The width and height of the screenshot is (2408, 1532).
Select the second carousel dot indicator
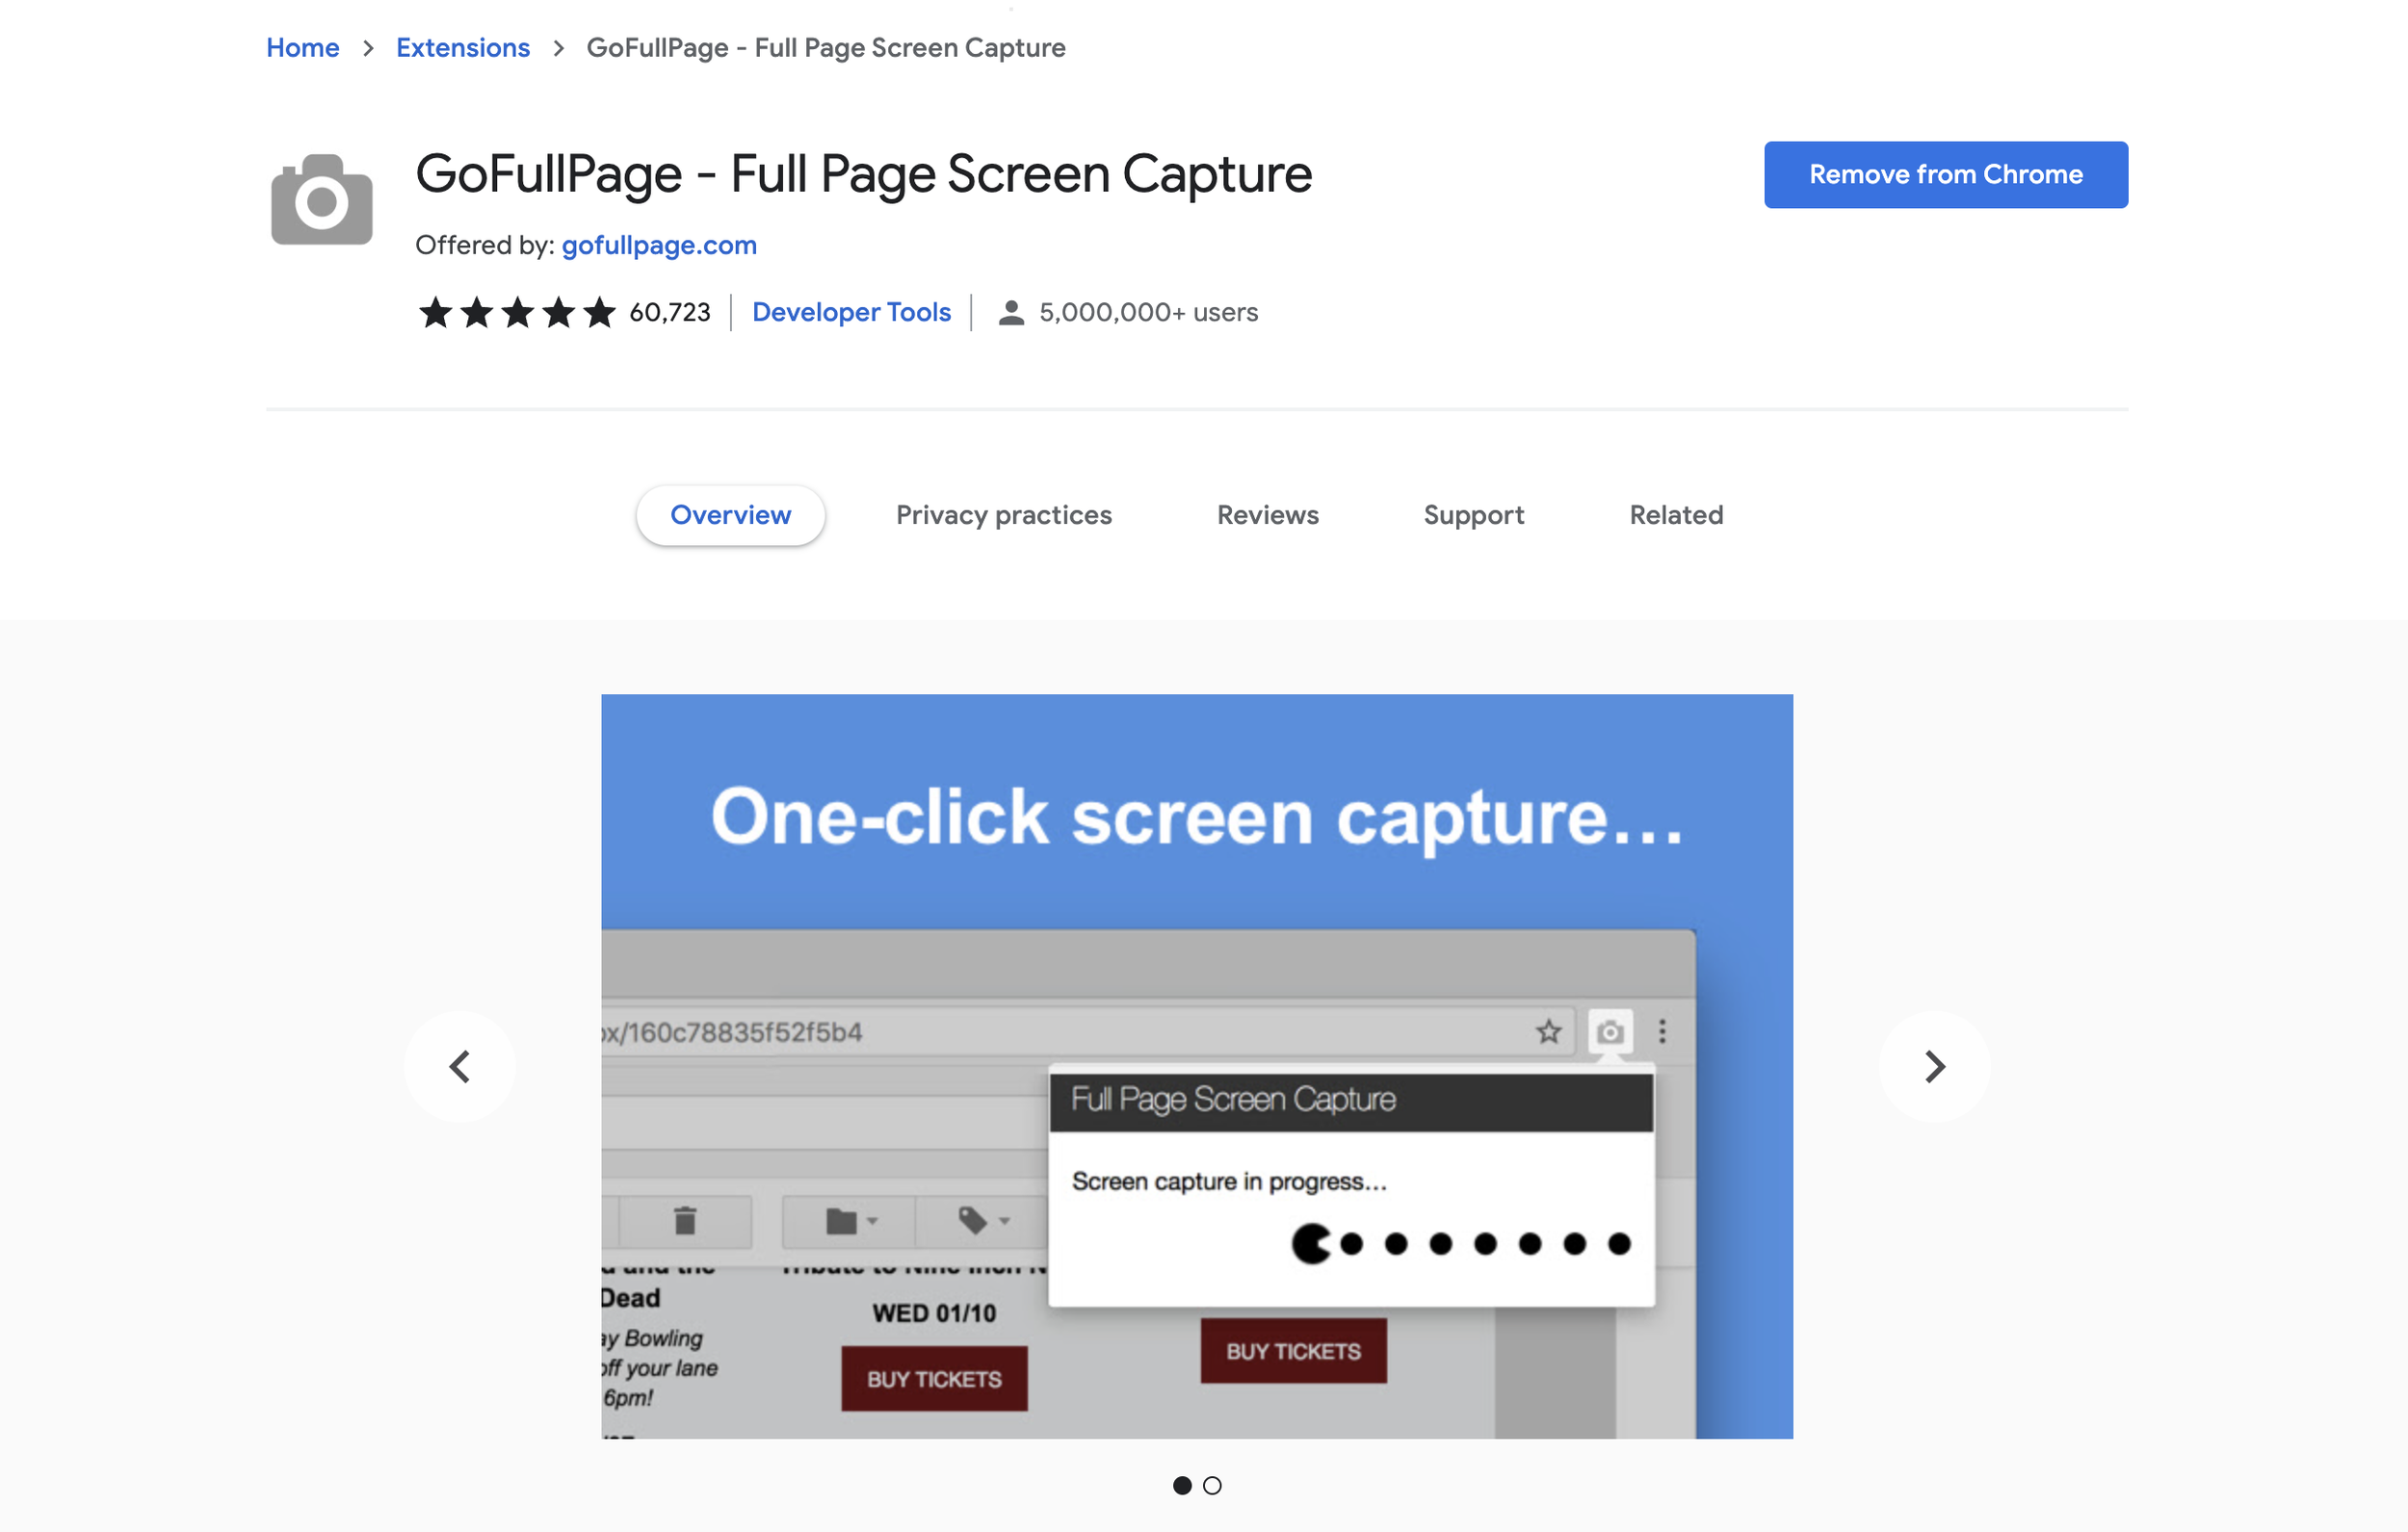click(x=1212, y=1485)
